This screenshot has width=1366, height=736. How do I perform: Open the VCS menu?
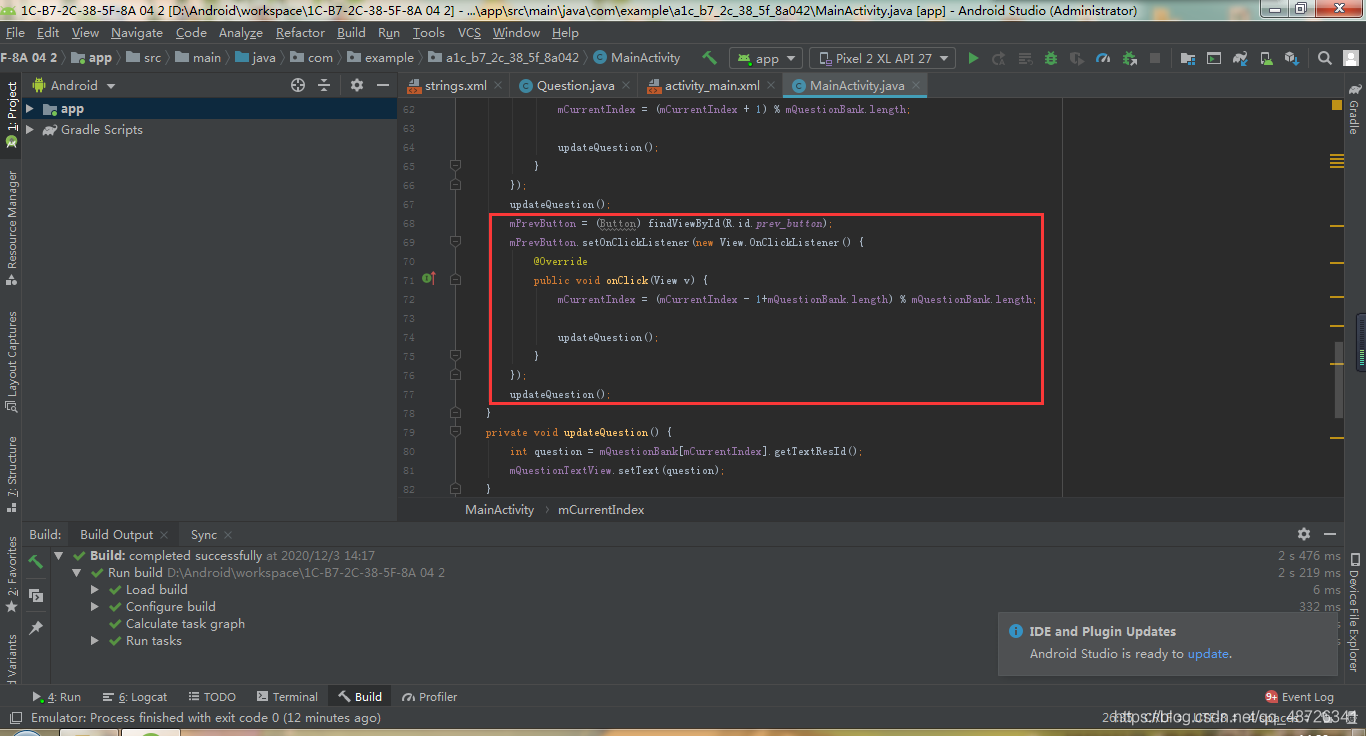click(469, 33)
